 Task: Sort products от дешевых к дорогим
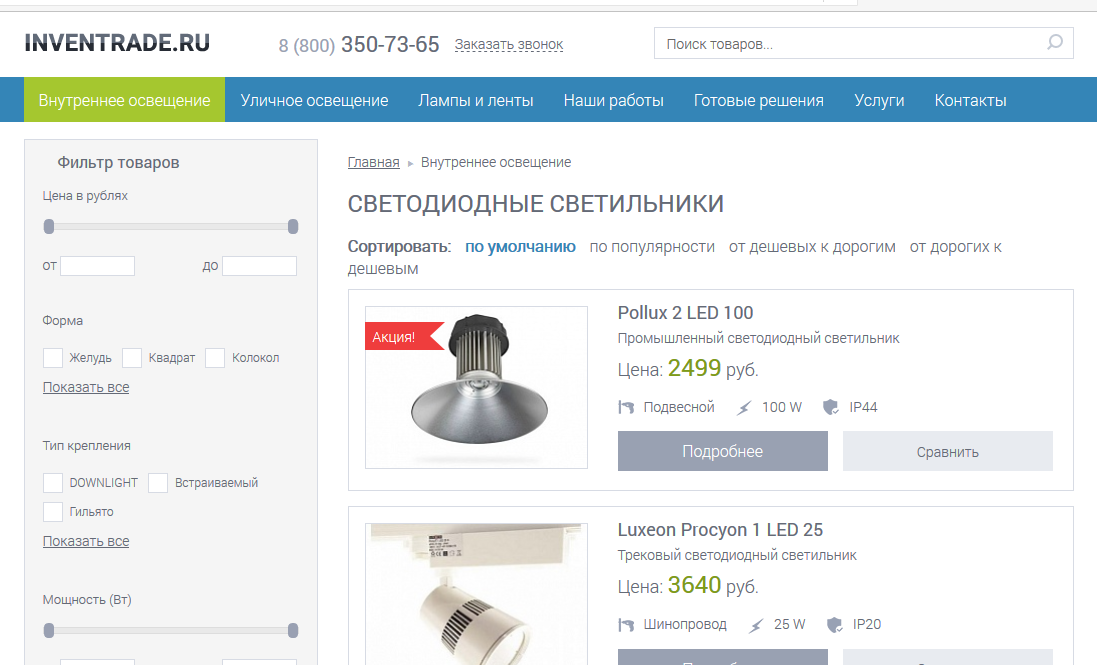pyautogui.click(x=814, y=246)
